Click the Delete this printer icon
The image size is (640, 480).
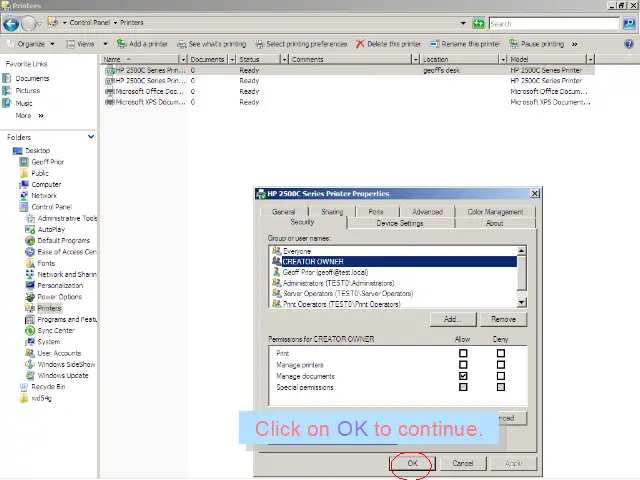click(x=360, y=44)
